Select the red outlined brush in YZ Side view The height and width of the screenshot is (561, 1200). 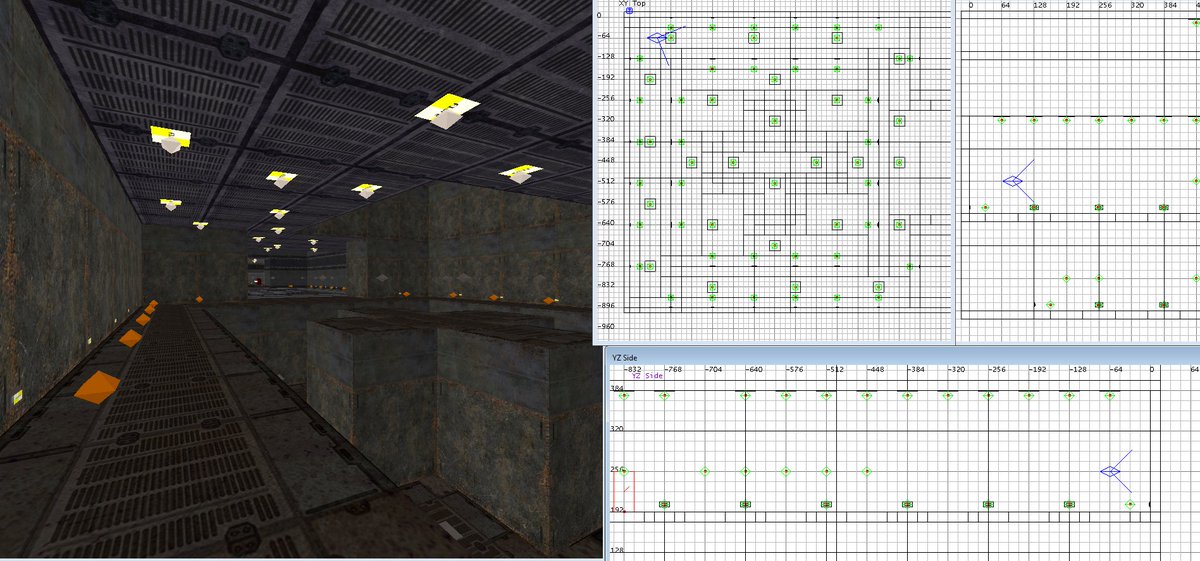click(x=623, y=491)
